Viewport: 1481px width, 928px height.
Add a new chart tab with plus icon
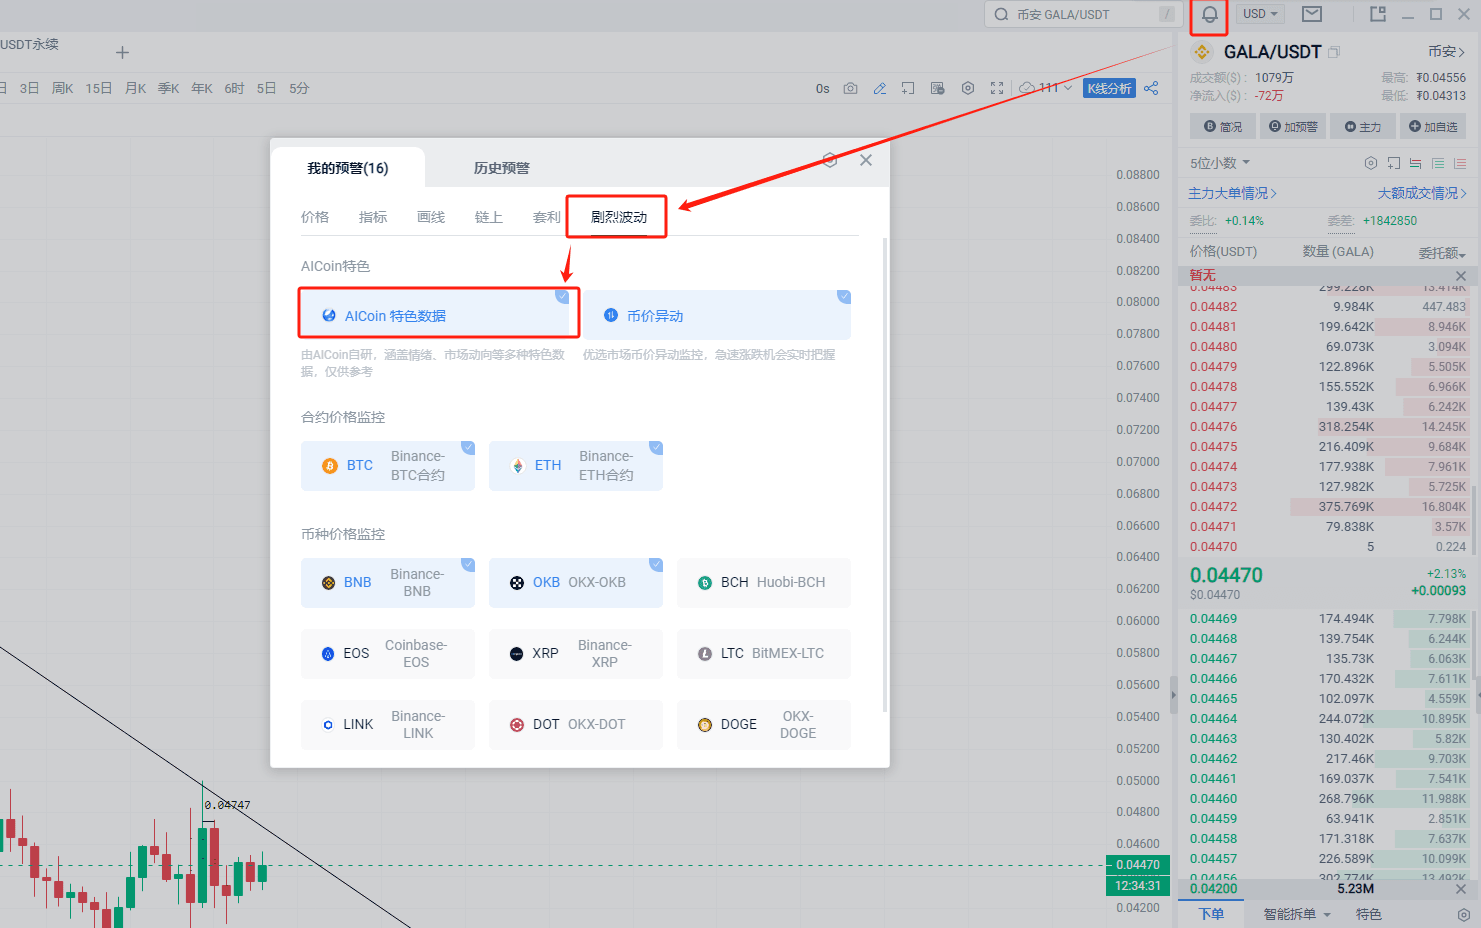[122, 52]
